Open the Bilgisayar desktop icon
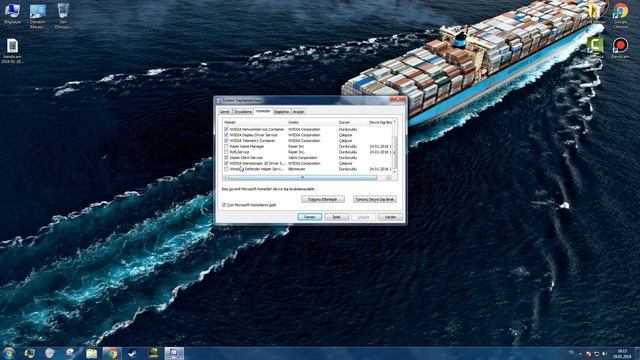 tap(12, 13)
